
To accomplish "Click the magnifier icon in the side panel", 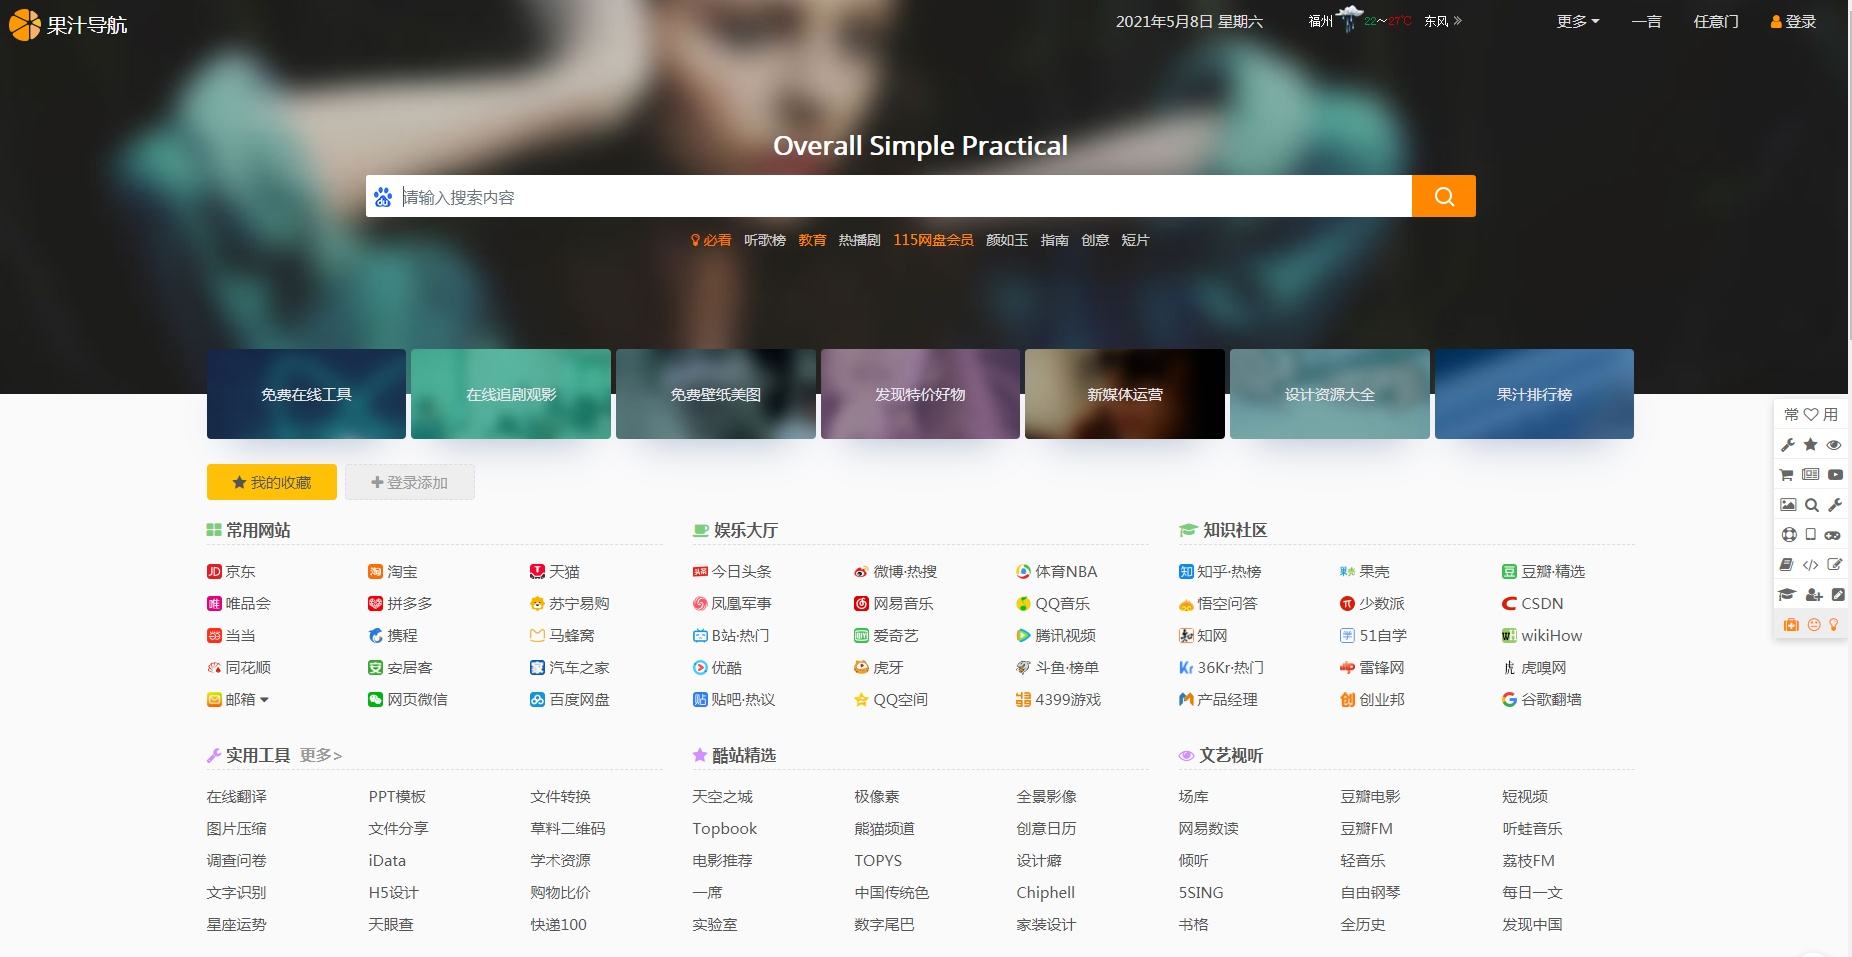I will (x=1811, y=505).
